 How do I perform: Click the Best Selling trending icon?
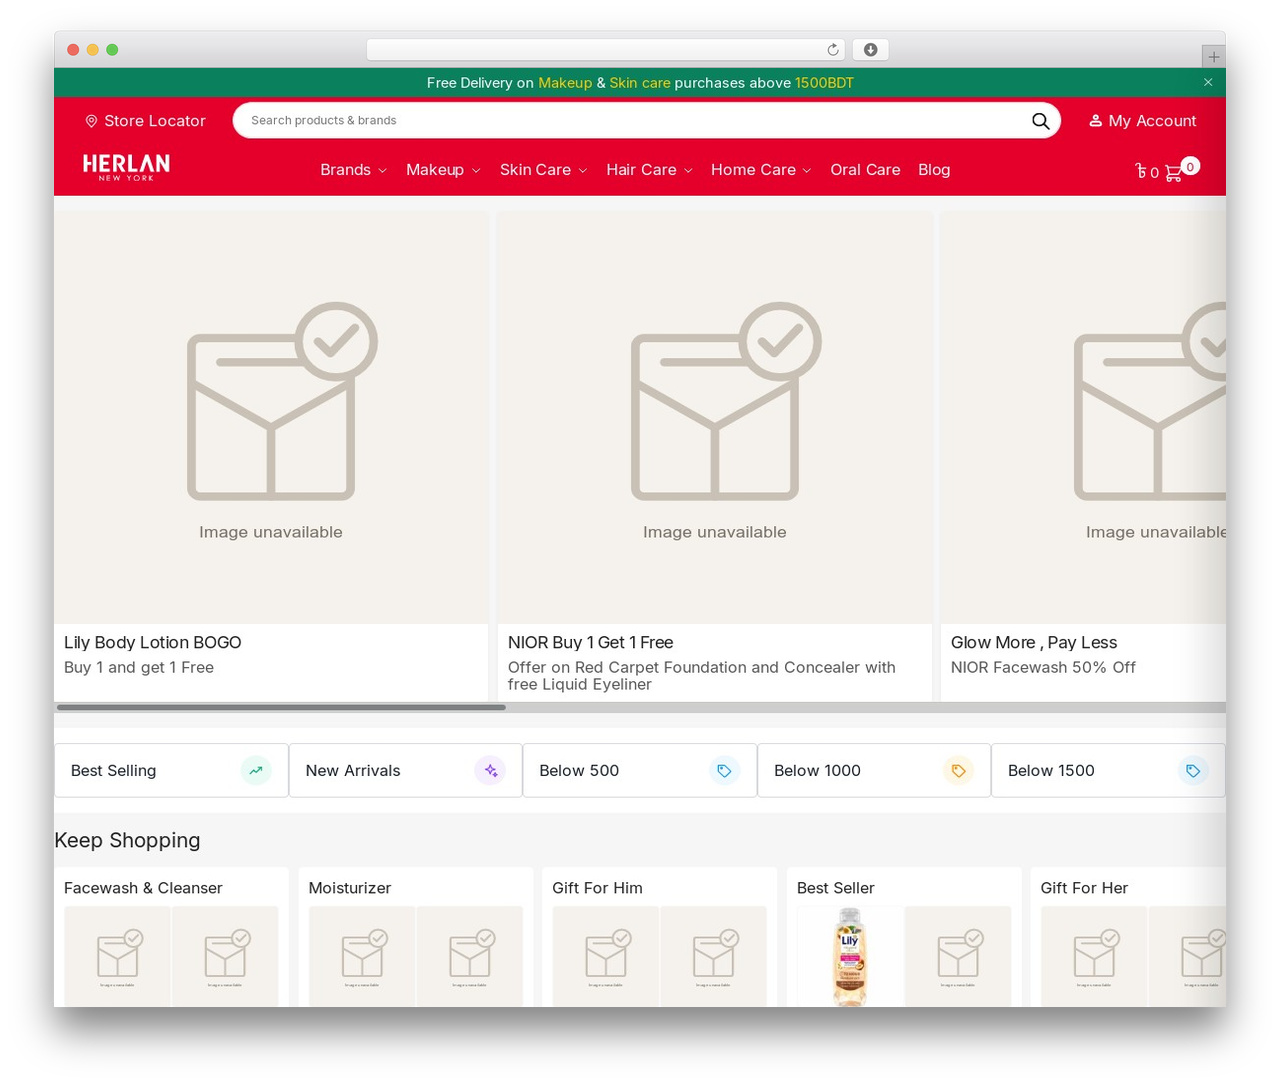(256, 771)
